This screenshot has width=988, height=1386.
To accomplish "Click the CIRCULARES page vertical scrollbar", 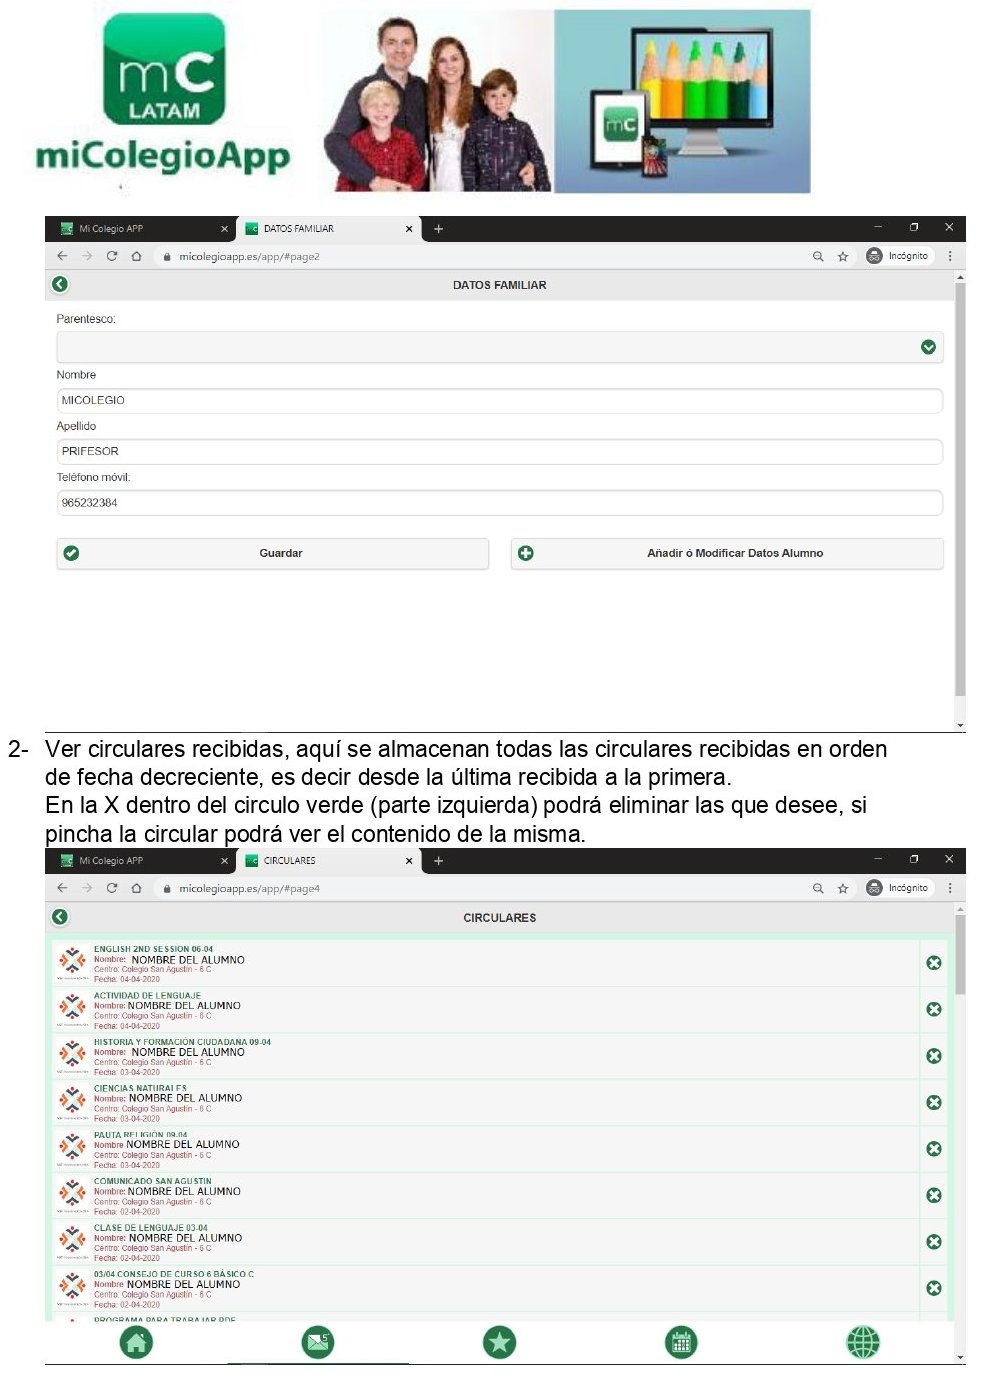I will pos(960,955).
